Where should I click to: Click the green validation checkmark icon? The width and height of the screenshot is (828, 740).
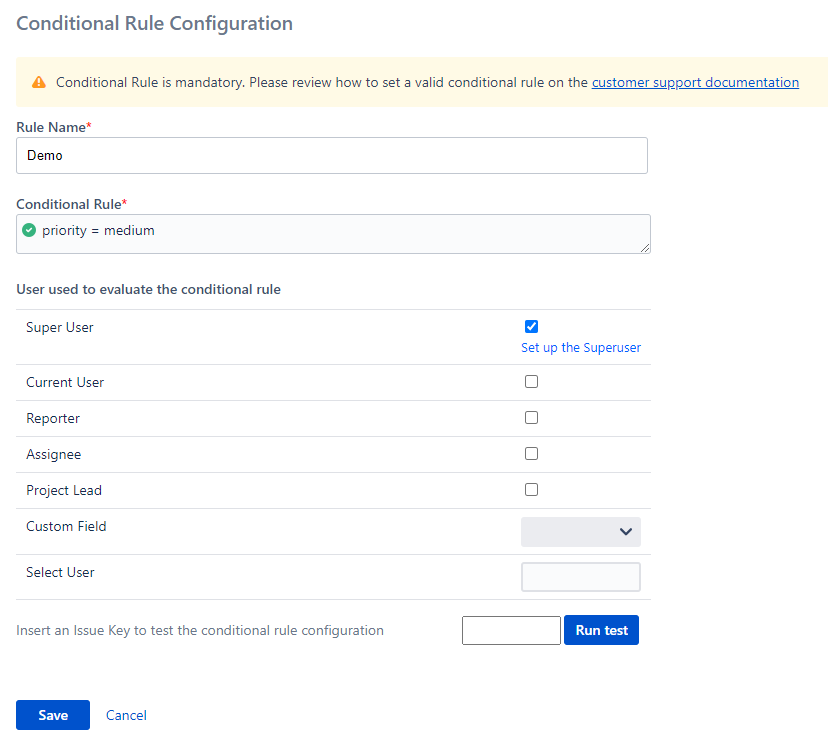(x=29, y=231)
